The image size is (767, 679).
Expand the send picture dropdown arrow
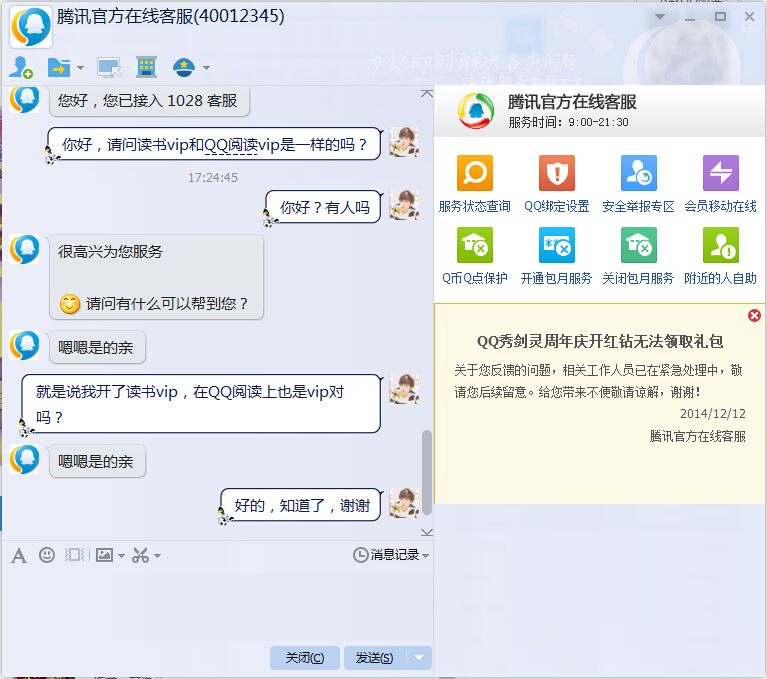point(121,556)
